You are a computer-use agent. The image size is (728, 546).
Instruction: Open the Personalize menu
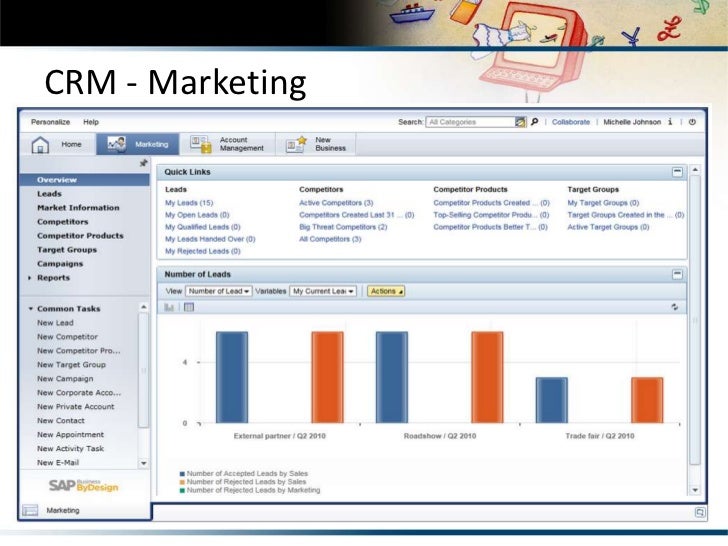pyautogui.click(x=51, y=122)
